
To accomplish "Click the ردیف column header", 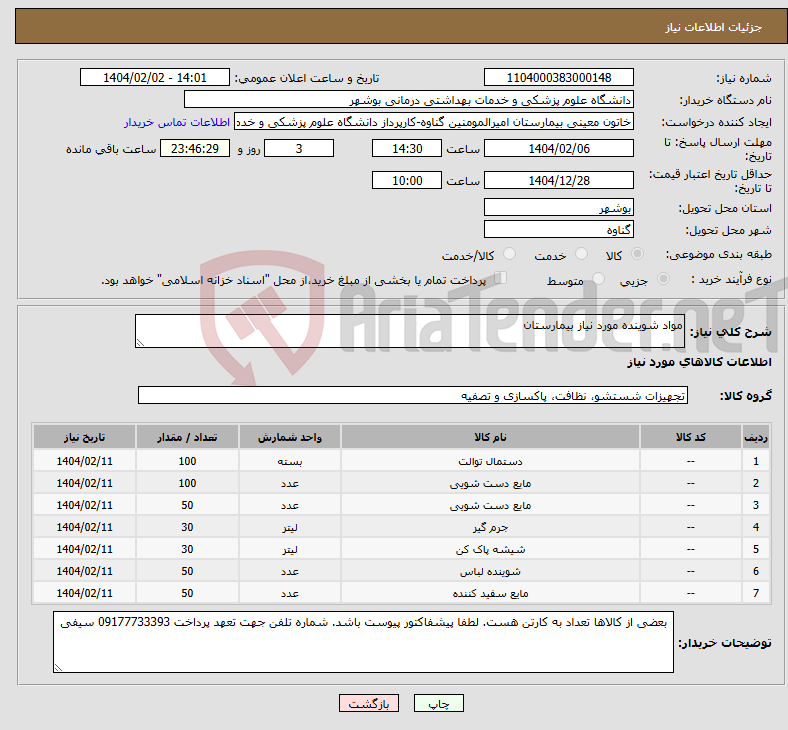I will (x=755, y=437).
